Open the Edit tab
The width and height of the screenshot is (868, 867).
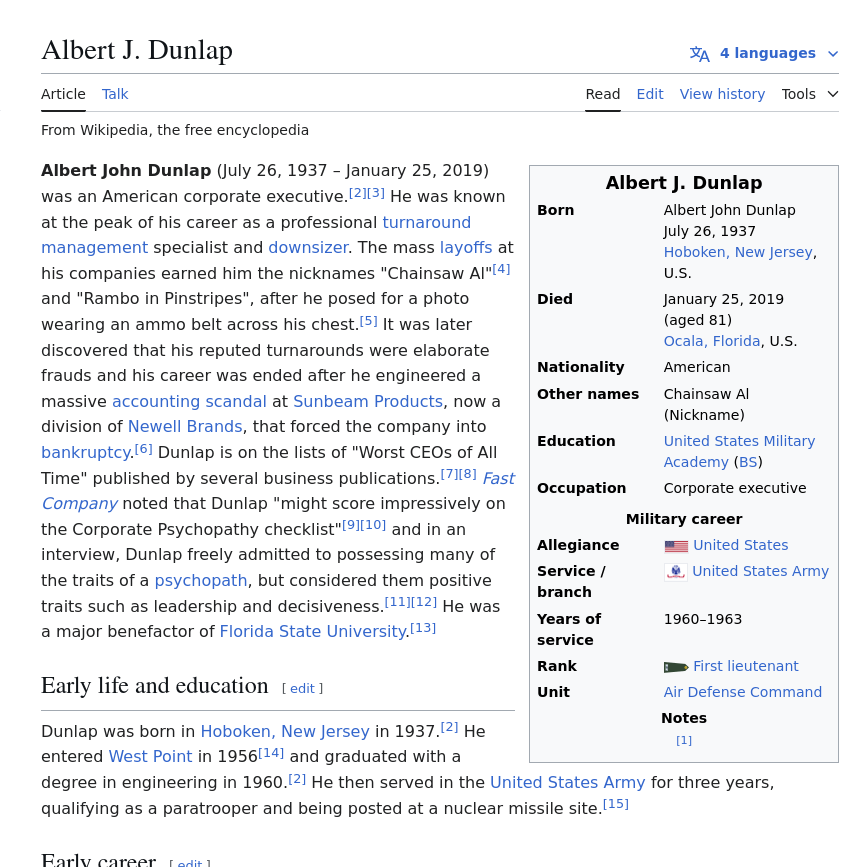650,94
